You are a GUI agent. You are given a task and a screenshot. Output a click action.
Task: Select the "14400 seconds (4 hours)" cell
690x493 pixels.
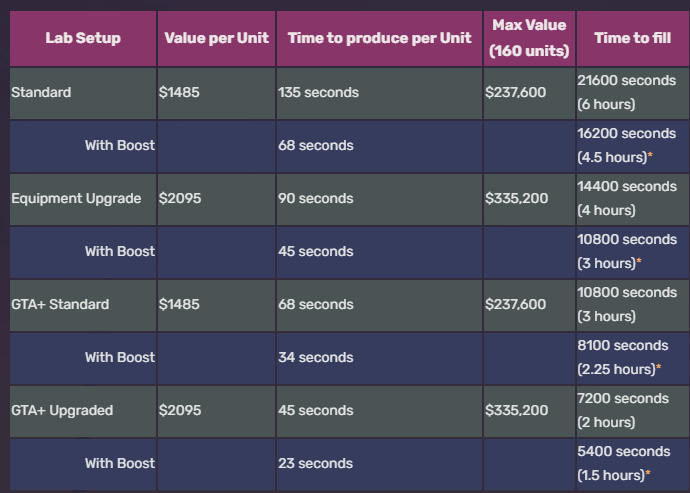coord(627,198)
